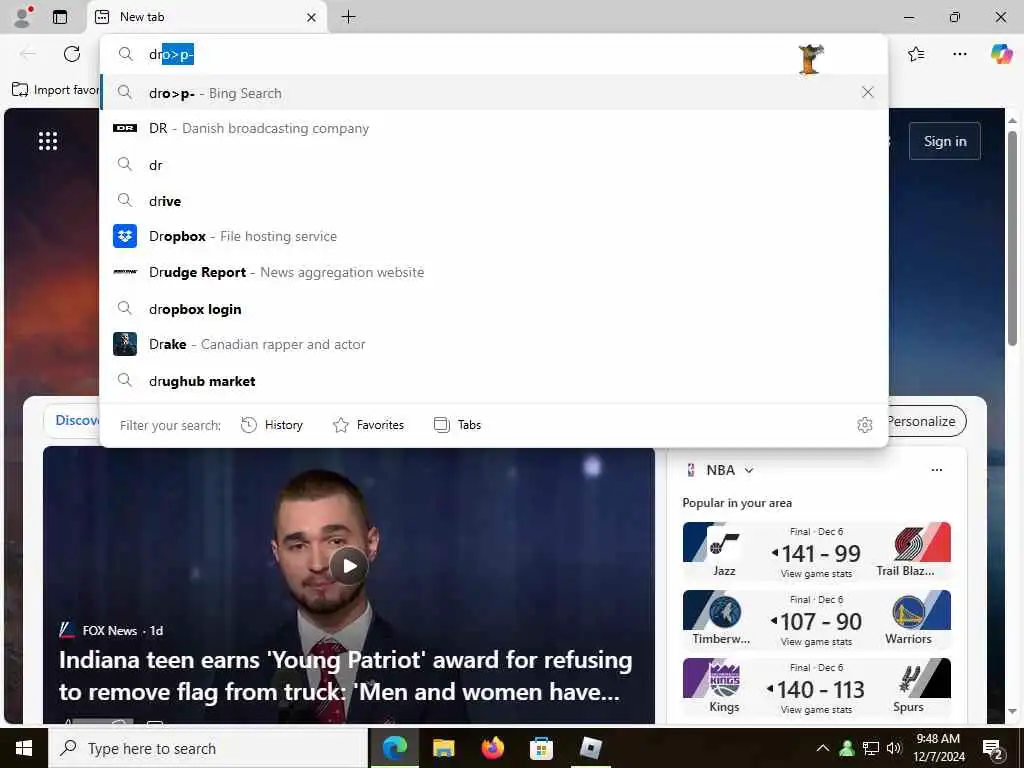The width and height of the screenshot is (1024, 768).
Task: Click the Personalize button
Action: (x=926, y=421)
